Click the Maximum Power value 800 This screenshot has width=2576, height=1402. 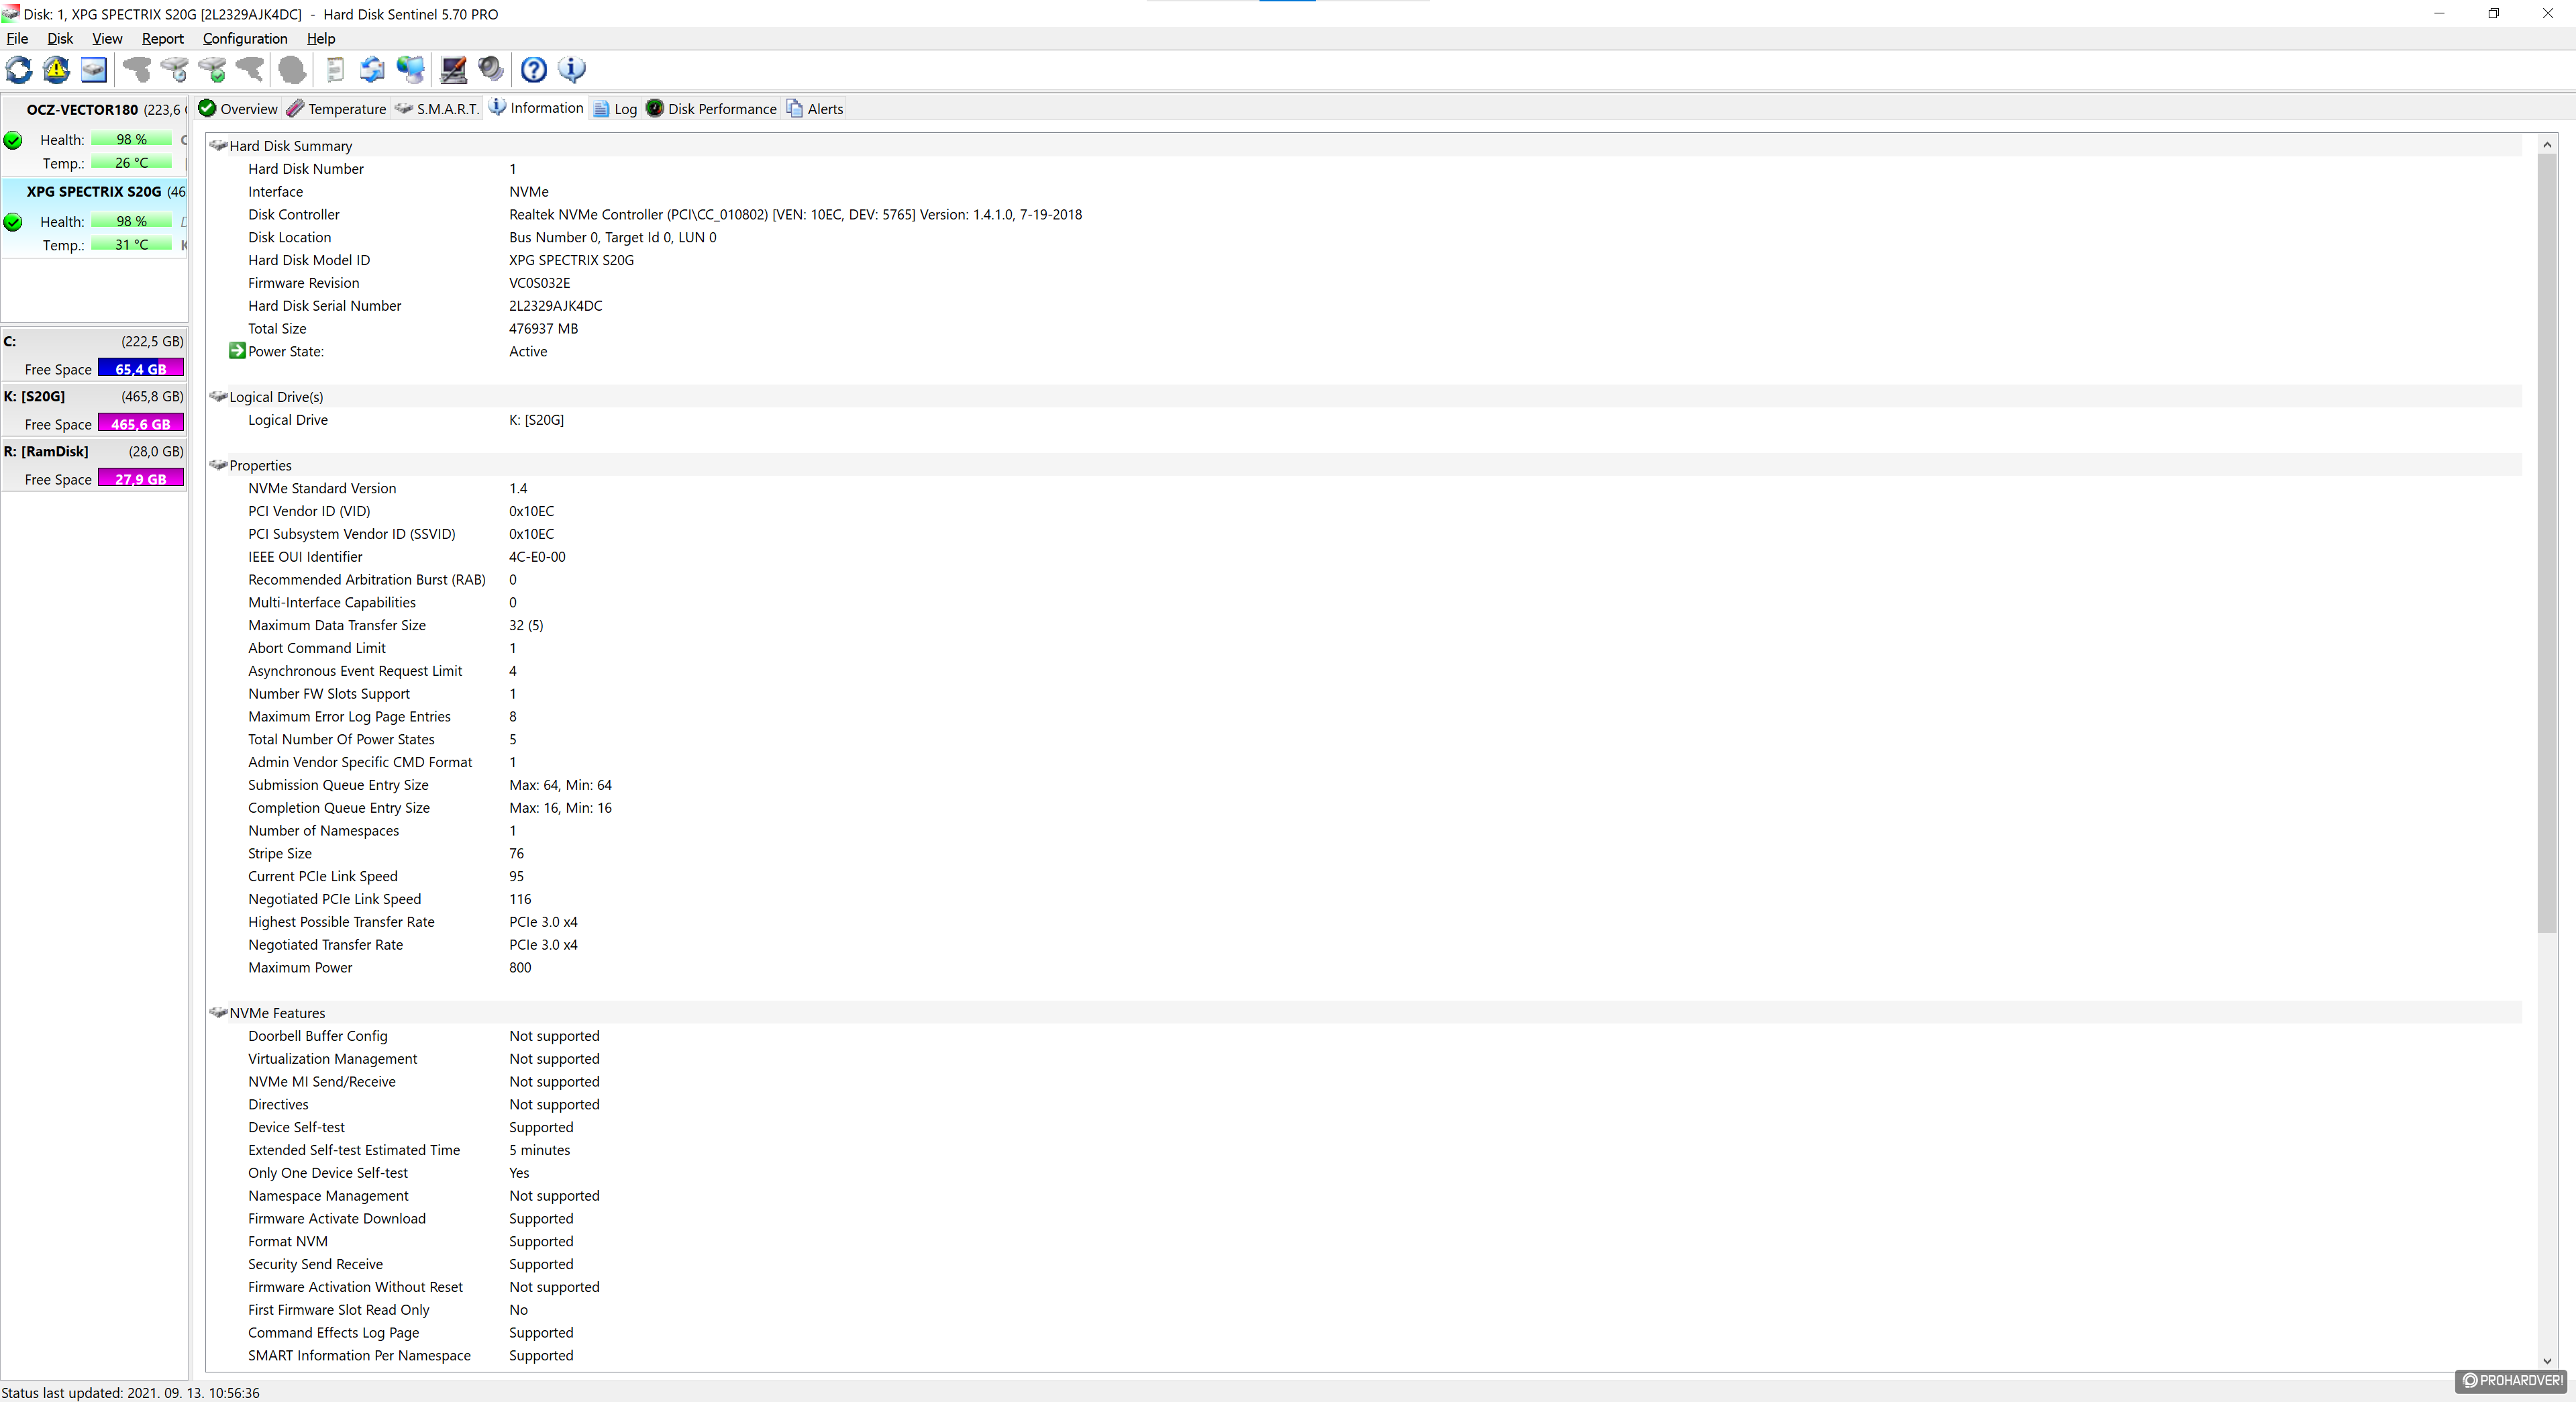pos(520,968)
